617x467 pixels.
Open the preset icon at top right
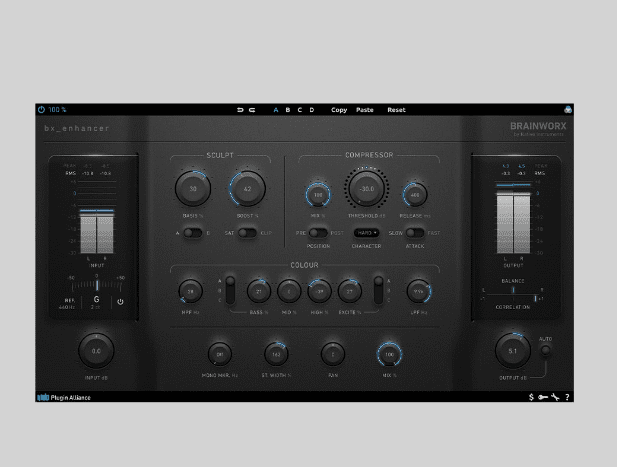(x=568, y=110)
